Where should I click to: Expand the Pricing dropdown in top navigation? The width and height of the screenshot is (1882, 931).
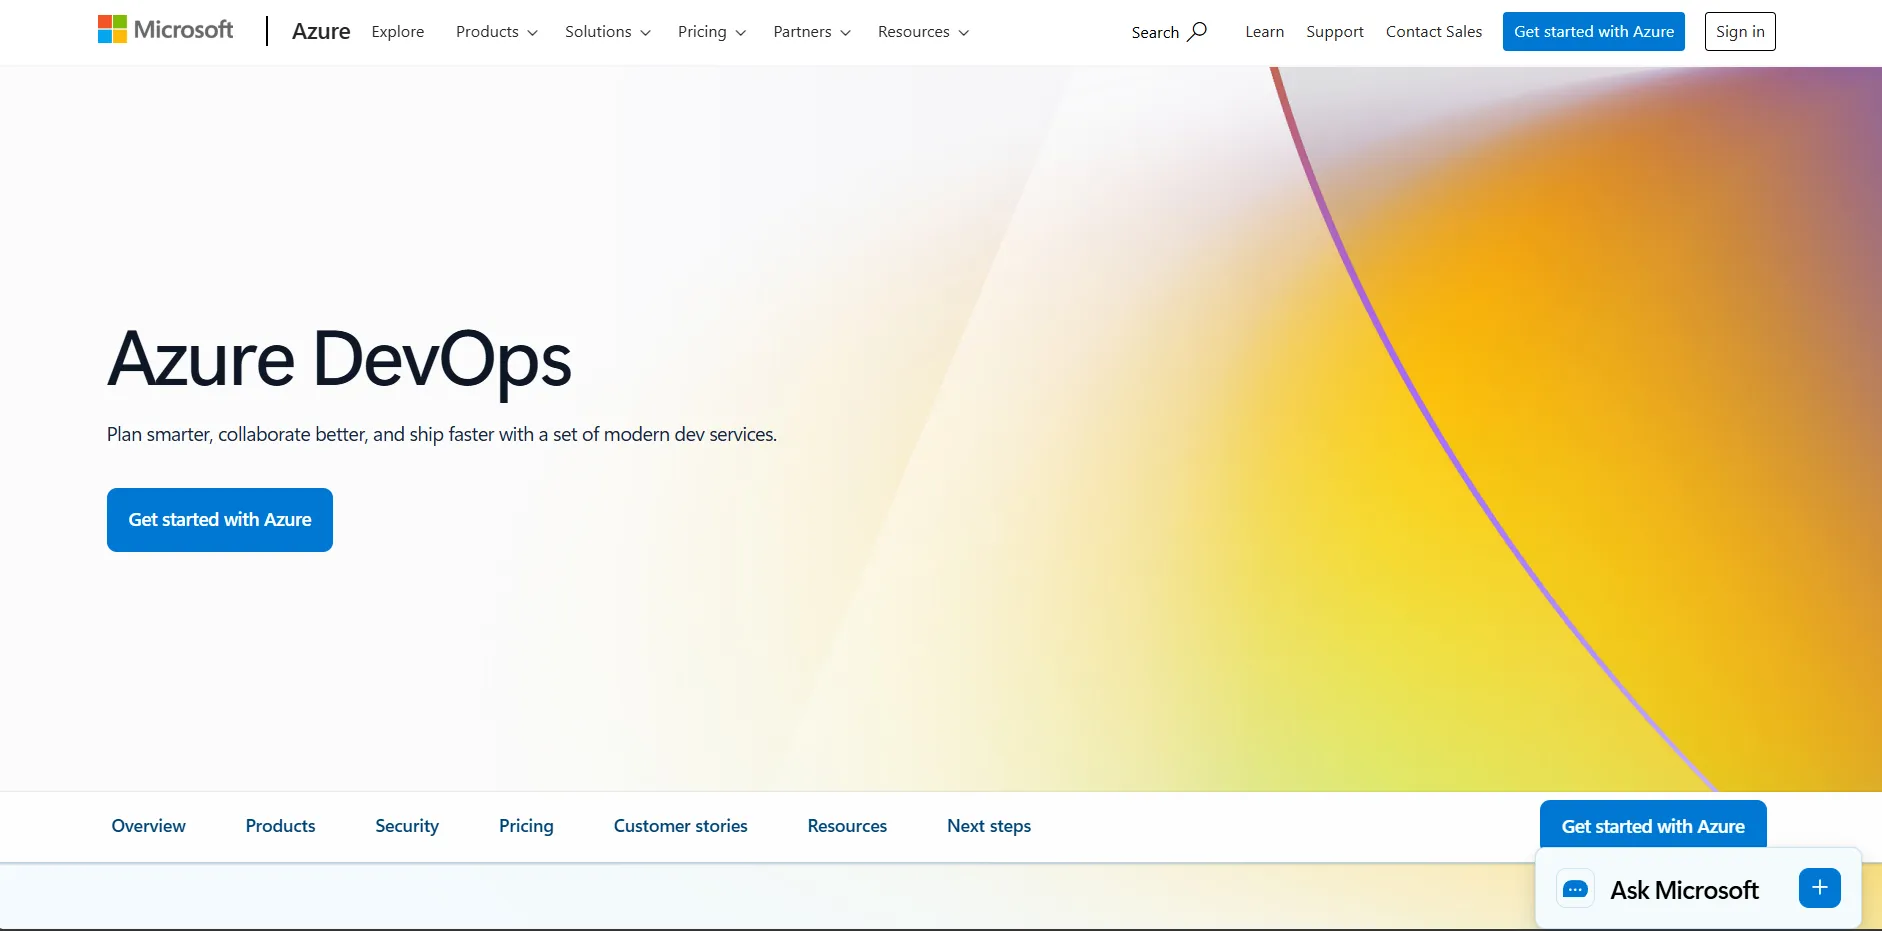pos(712,32)
